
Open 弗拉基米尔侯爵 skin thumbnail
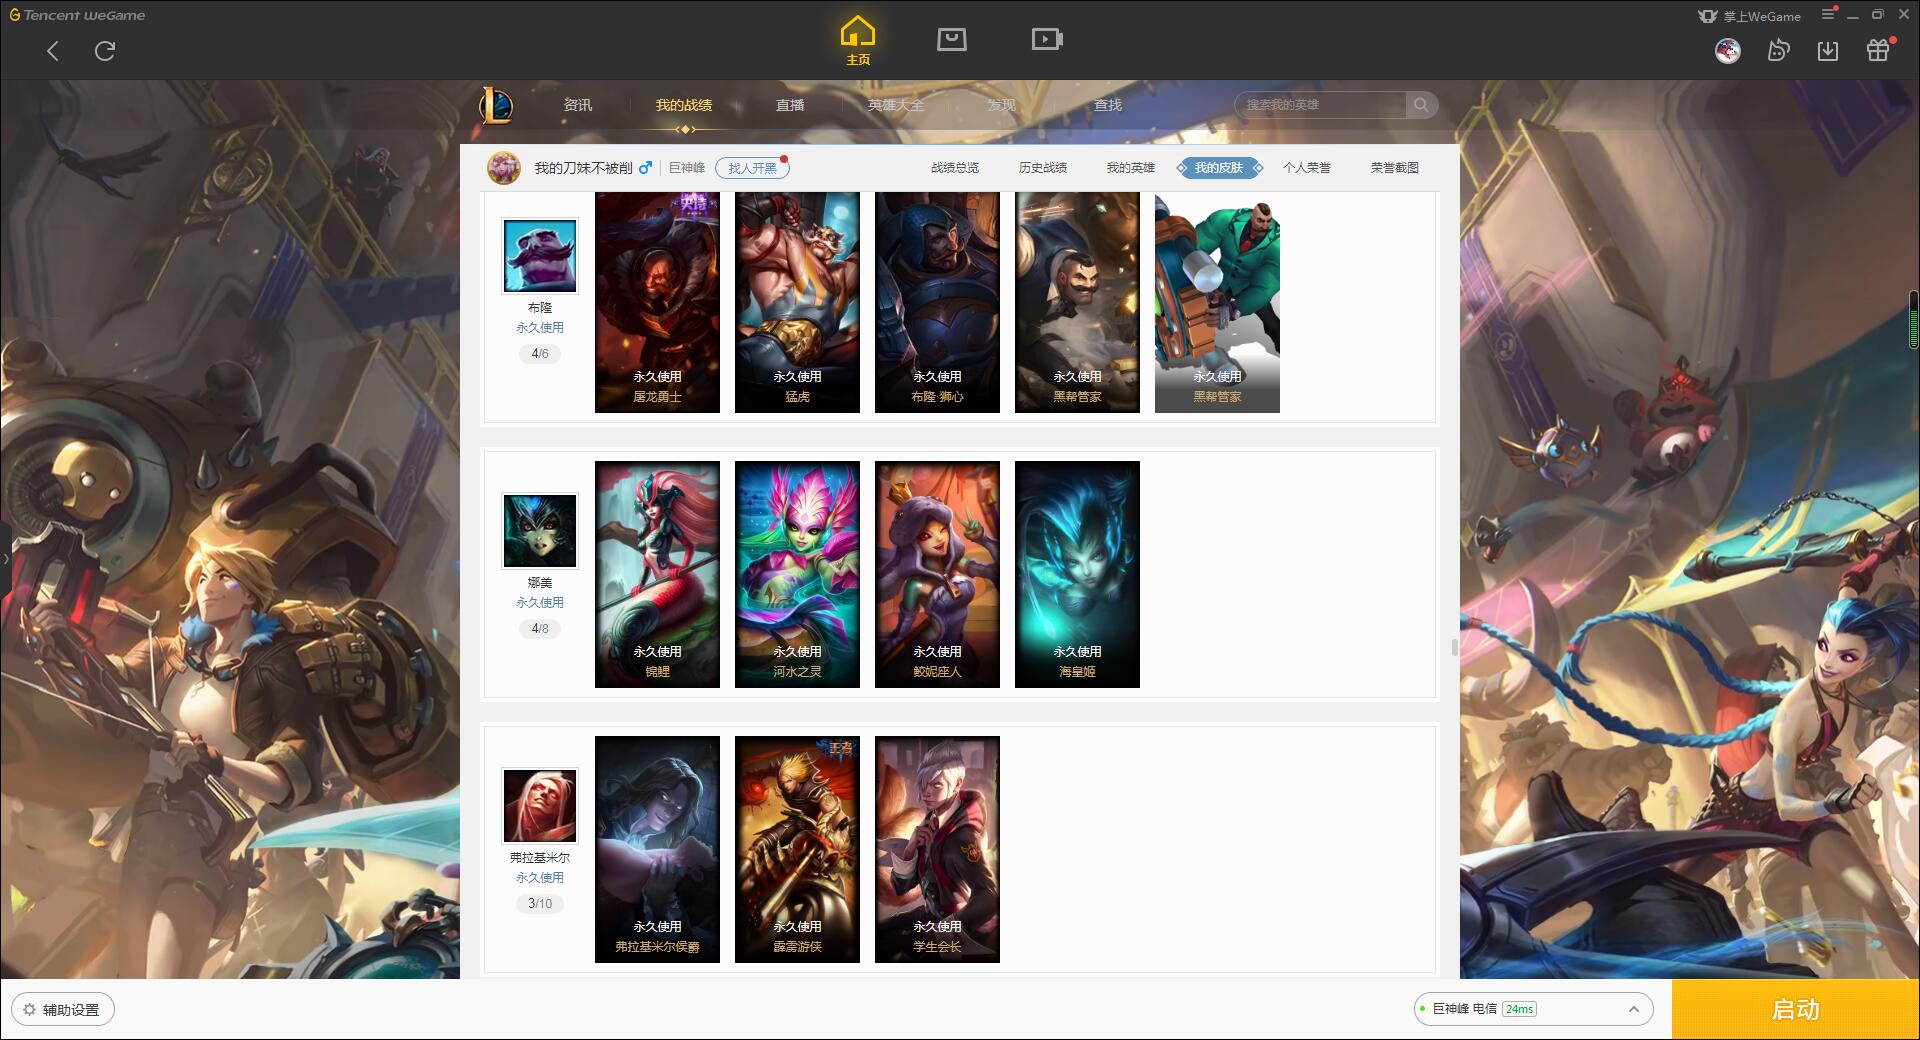(x=657, y=849)
